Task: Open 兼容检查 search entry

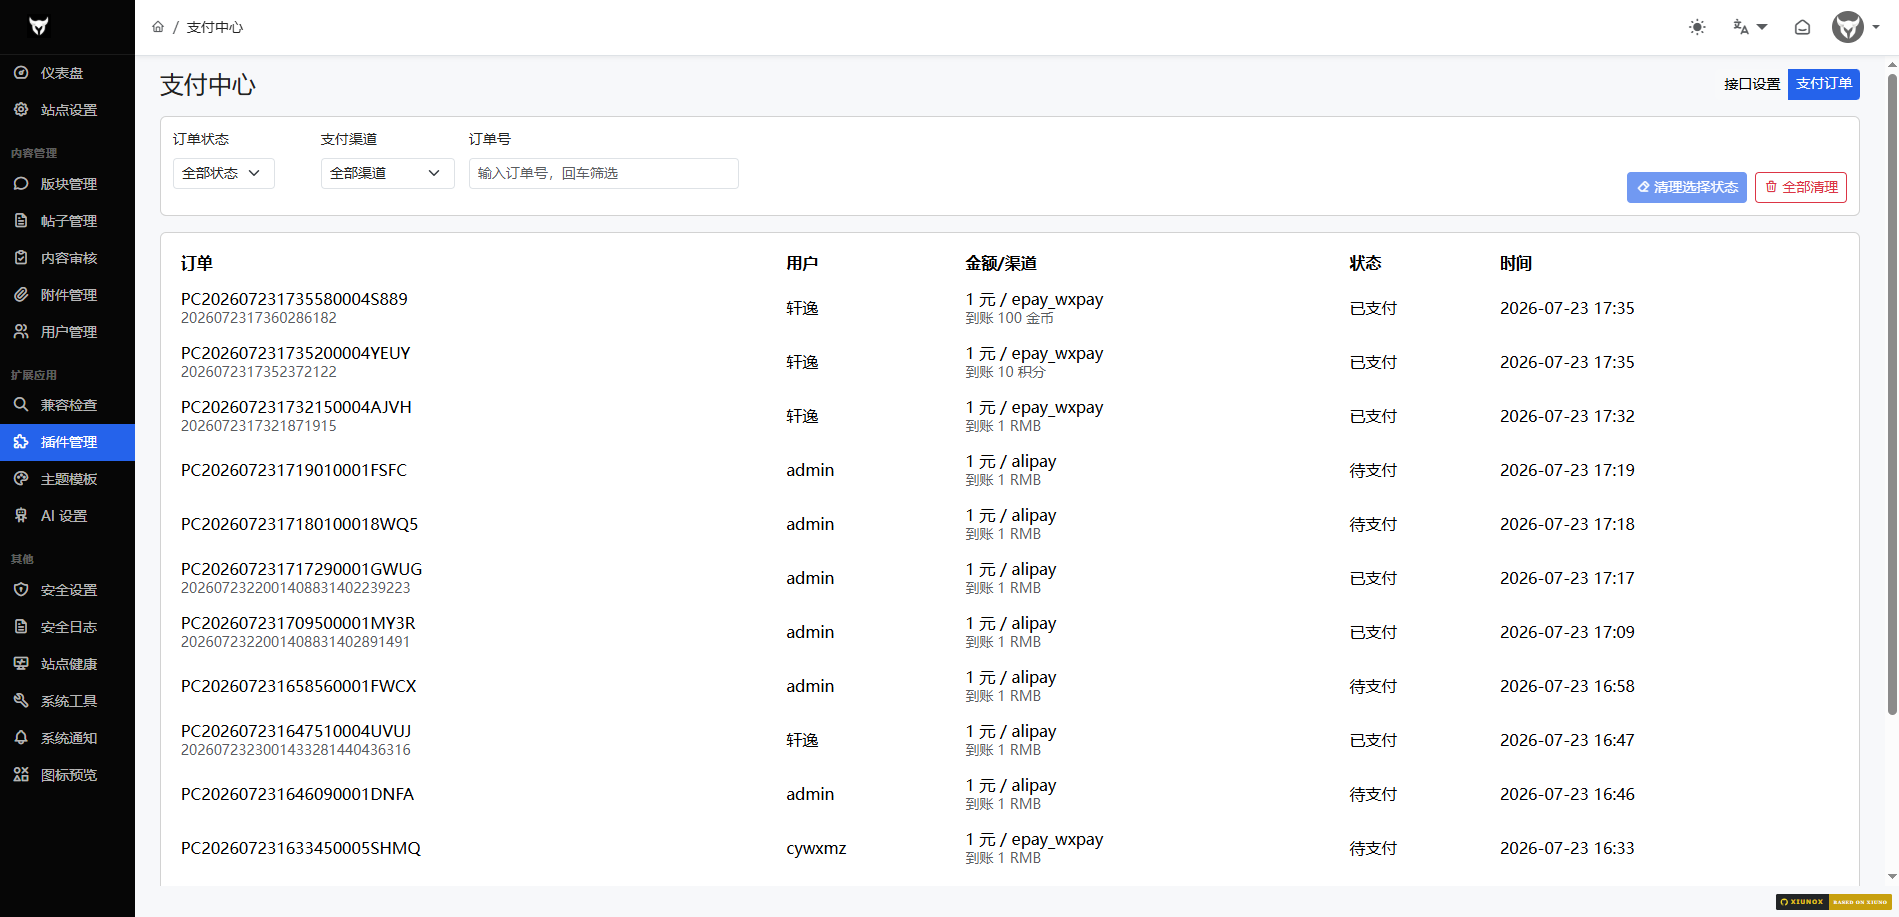Action: [67, 405]
